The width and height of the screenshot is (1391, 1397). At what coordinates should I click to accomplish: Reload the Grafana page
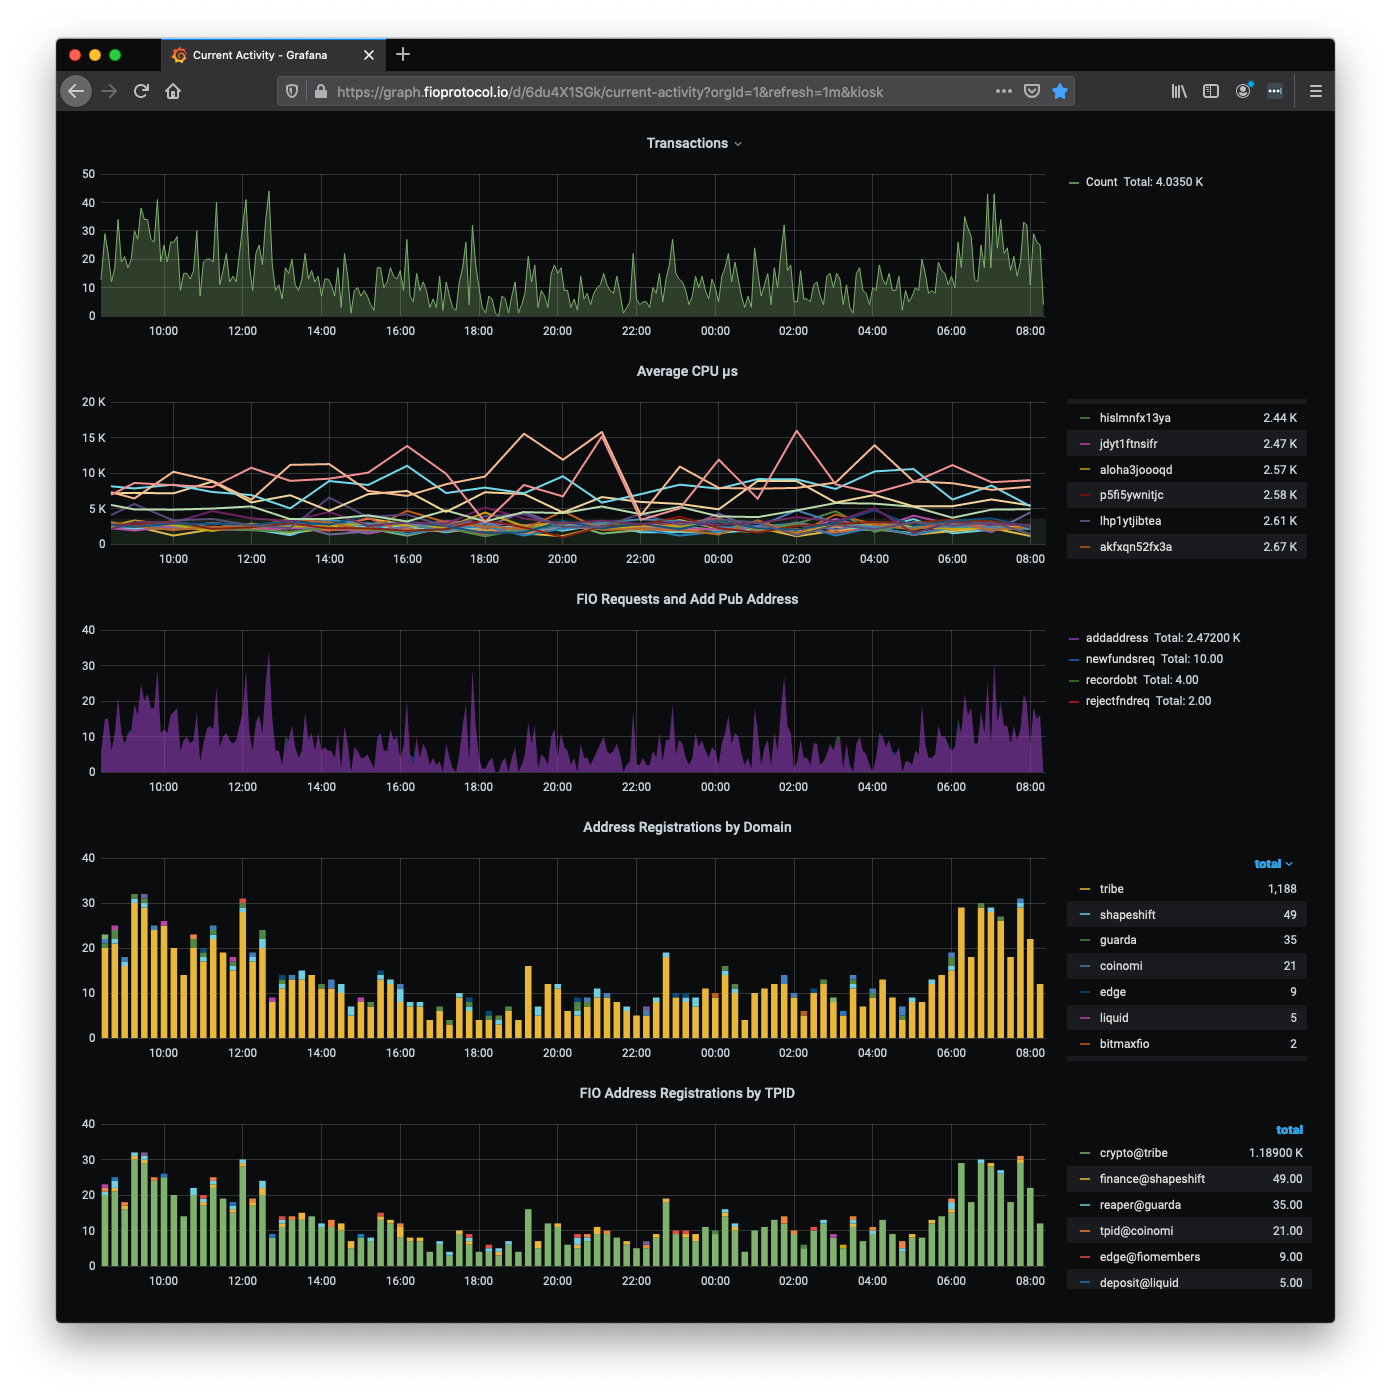click(141, 91)
